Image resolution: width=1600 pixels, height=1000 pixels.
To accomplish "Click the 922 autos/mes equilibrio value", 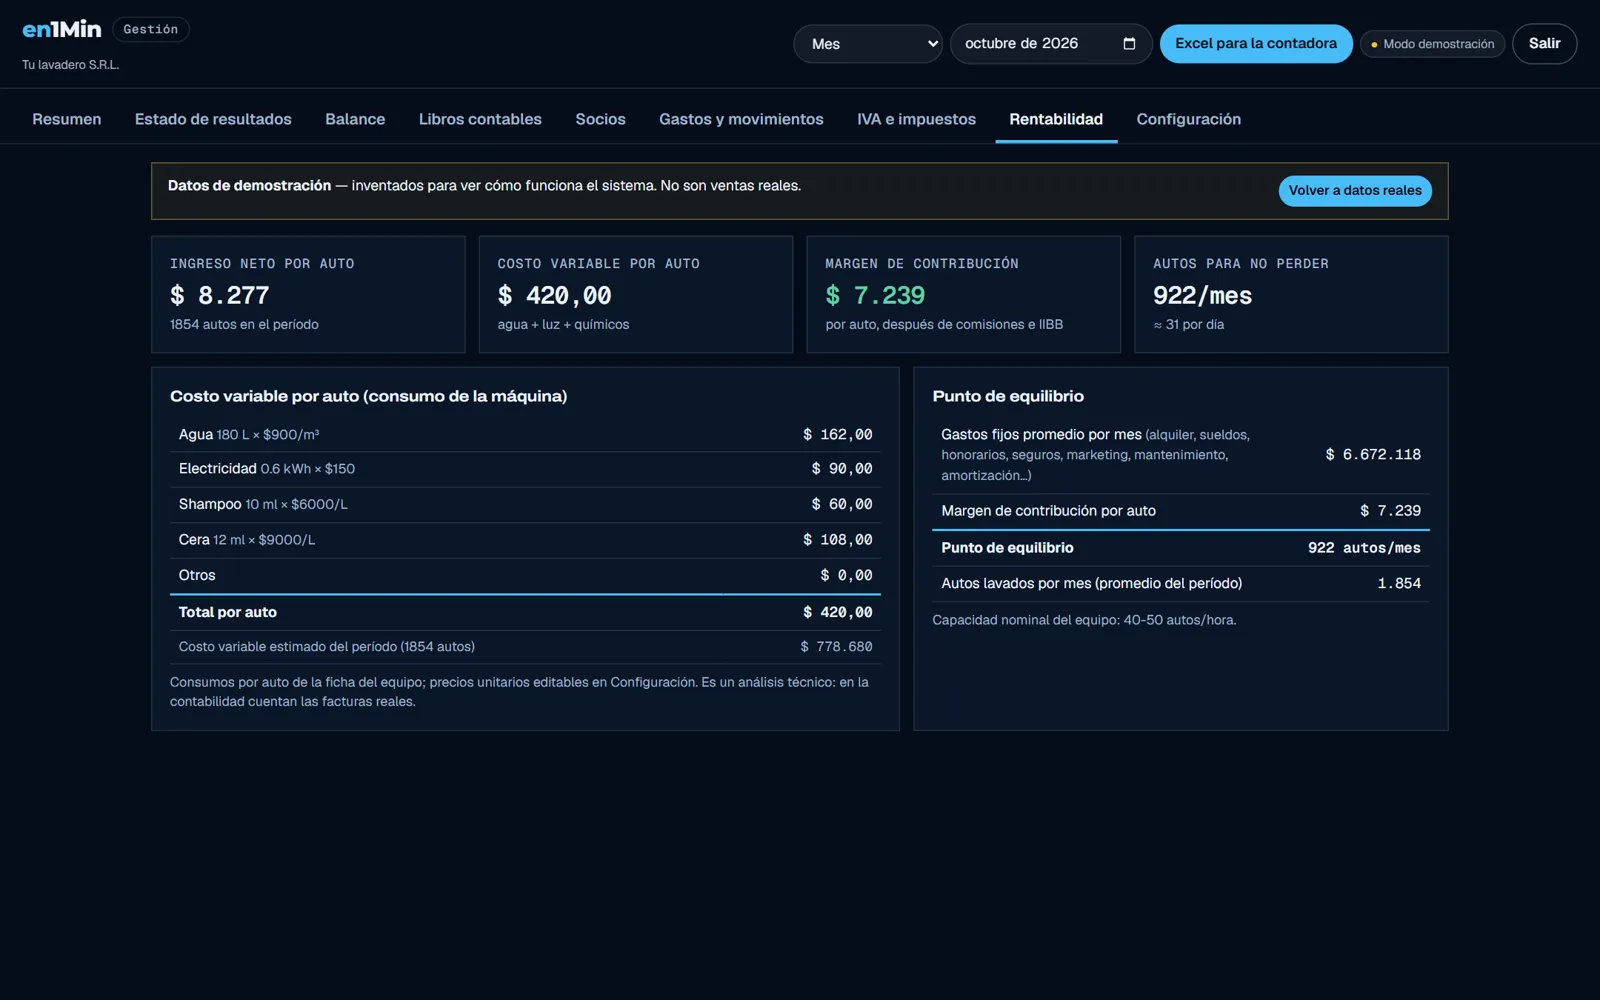I will click(x=1364, y=548).
